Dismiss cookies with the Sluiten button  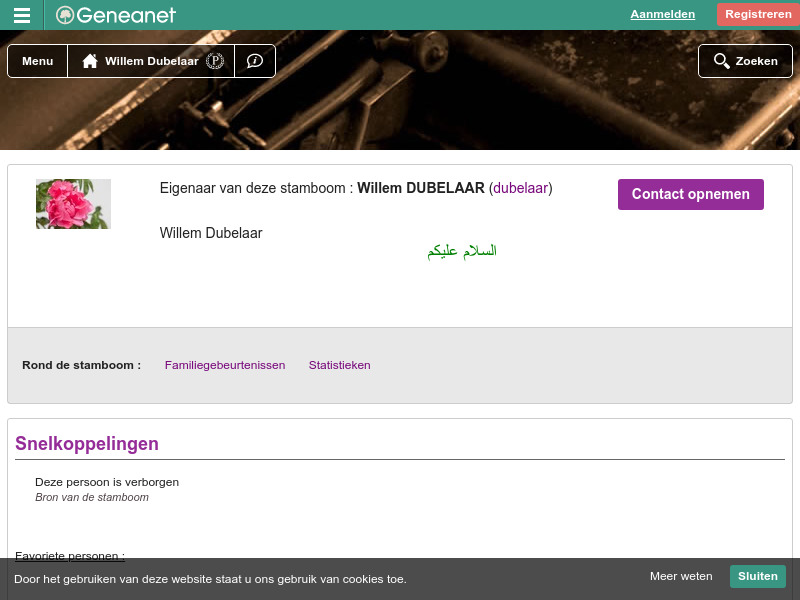tap(757, 576)
